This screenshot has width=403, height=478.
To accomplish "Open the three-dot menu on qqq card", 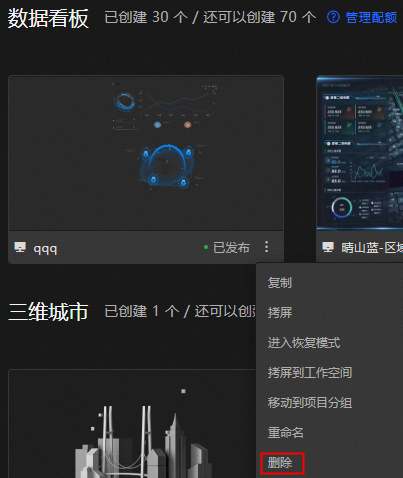I will 266,247.
